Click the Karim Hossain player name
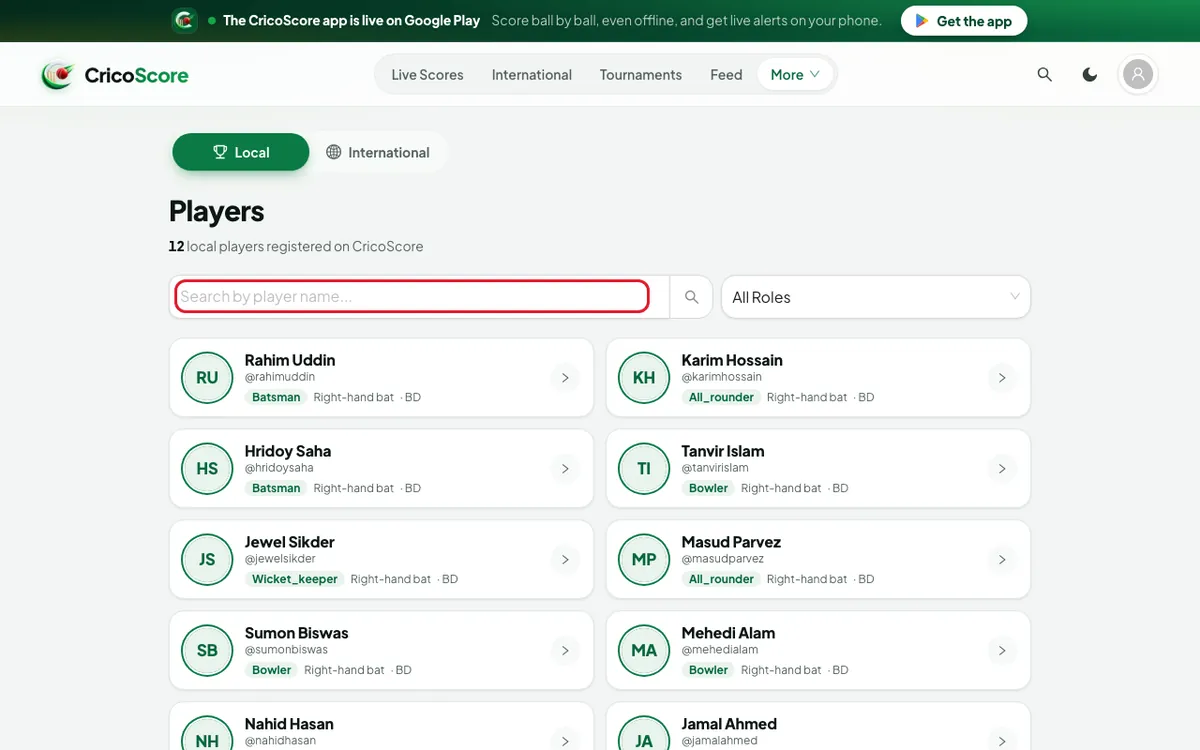The width and height of the screenshot is (1200, 750). pyautogui.click(x=732, y=360)
